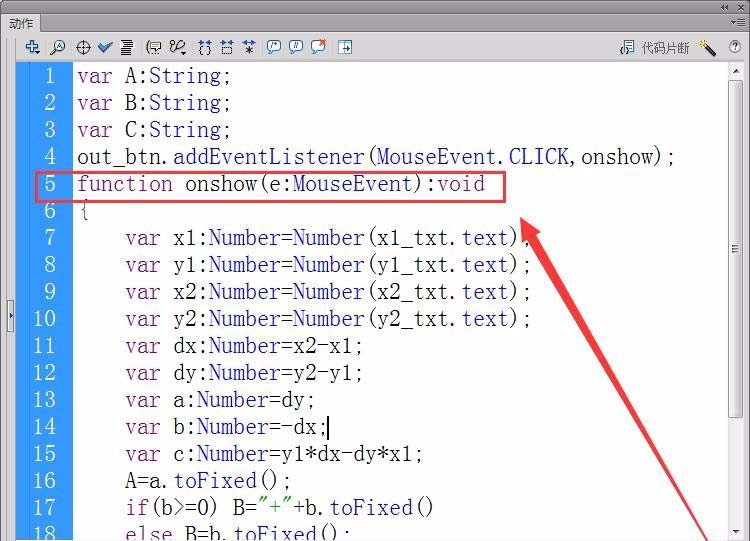Click on the text "var B:String;"
Image resolution: width=750 pixels, height=541 pixels.
[154, 103]
